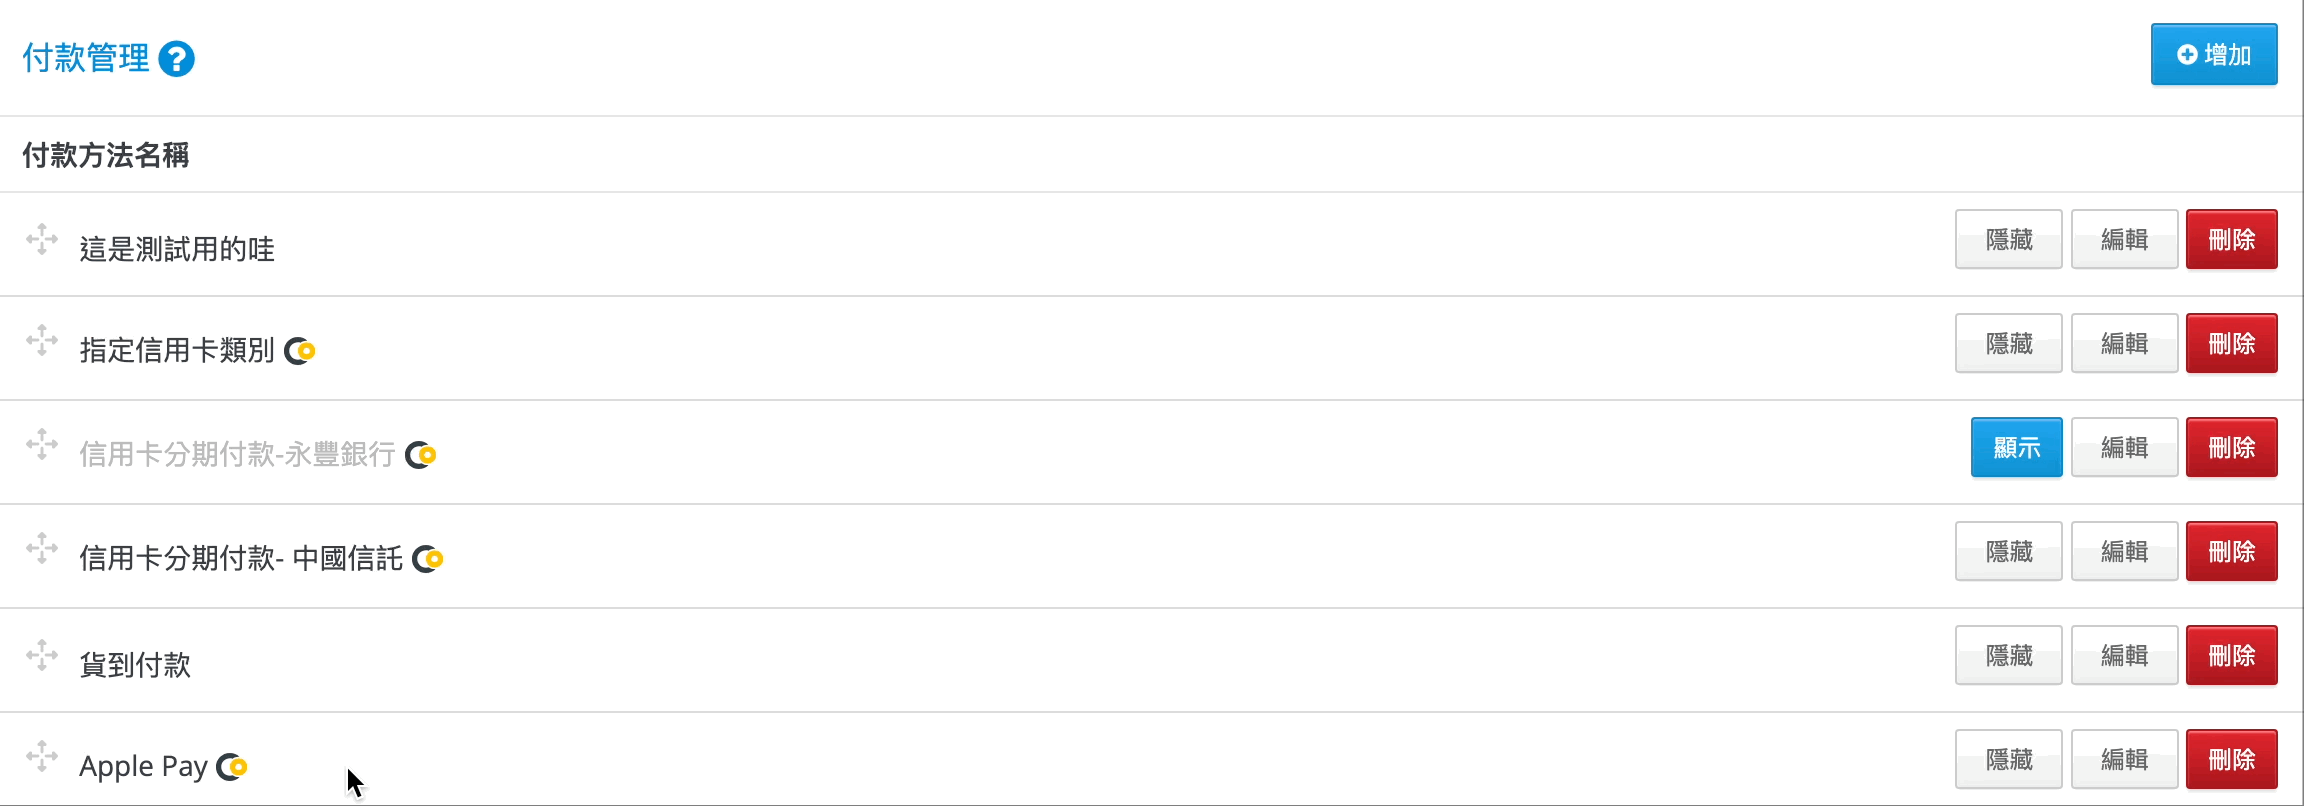The width and height of the screenshot is (2304, 806).
Task: Delete the 信用卡分期付款- 中國信託 payment method
Action: (2231, 551)
